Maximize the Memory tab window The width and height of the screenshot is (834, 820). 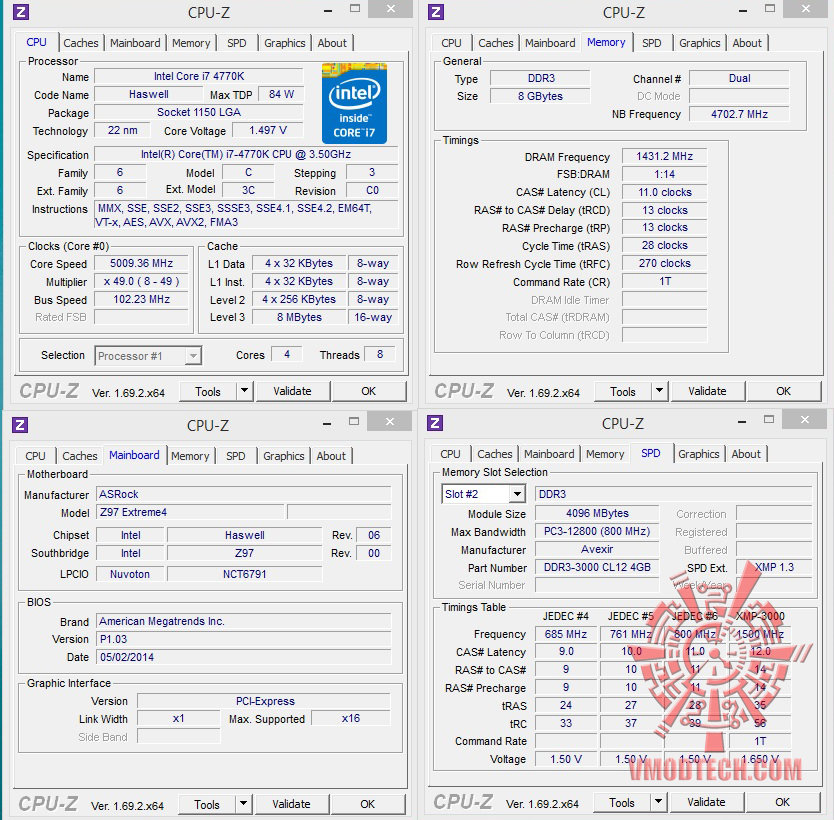(x=770, y=9)
